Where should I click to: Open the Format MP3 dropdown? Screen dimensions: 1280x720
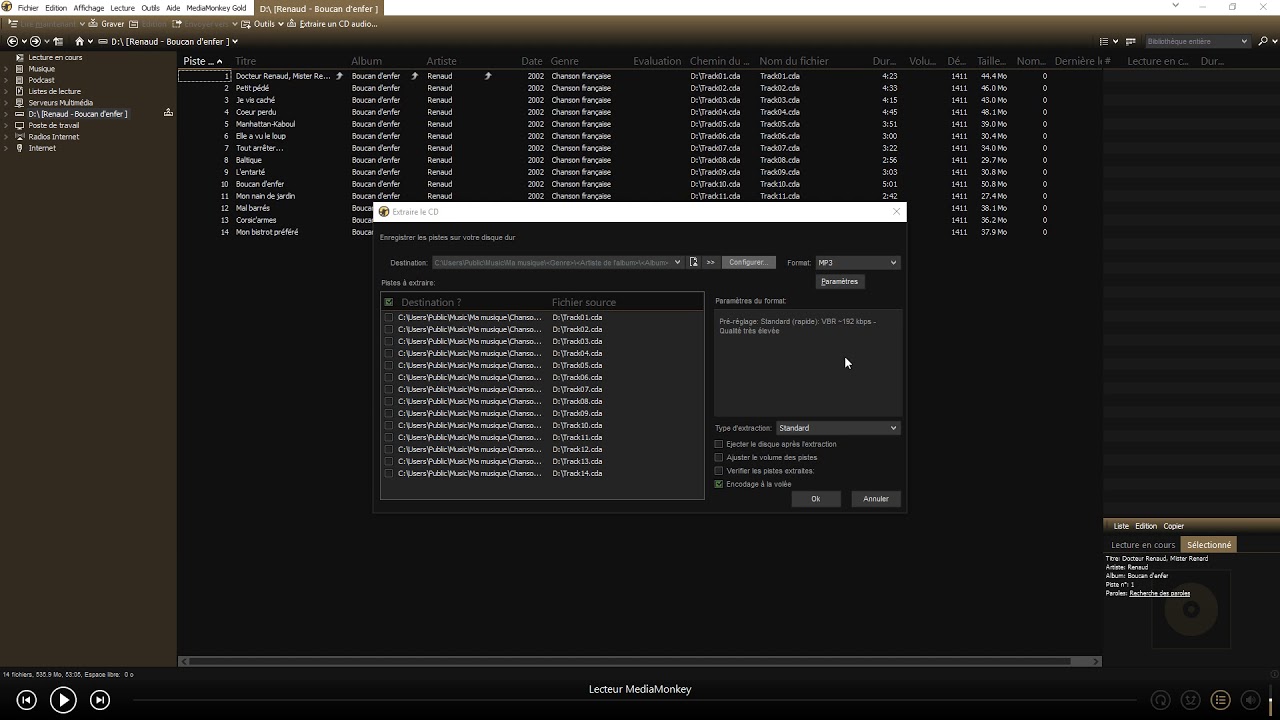click(857, 262)
